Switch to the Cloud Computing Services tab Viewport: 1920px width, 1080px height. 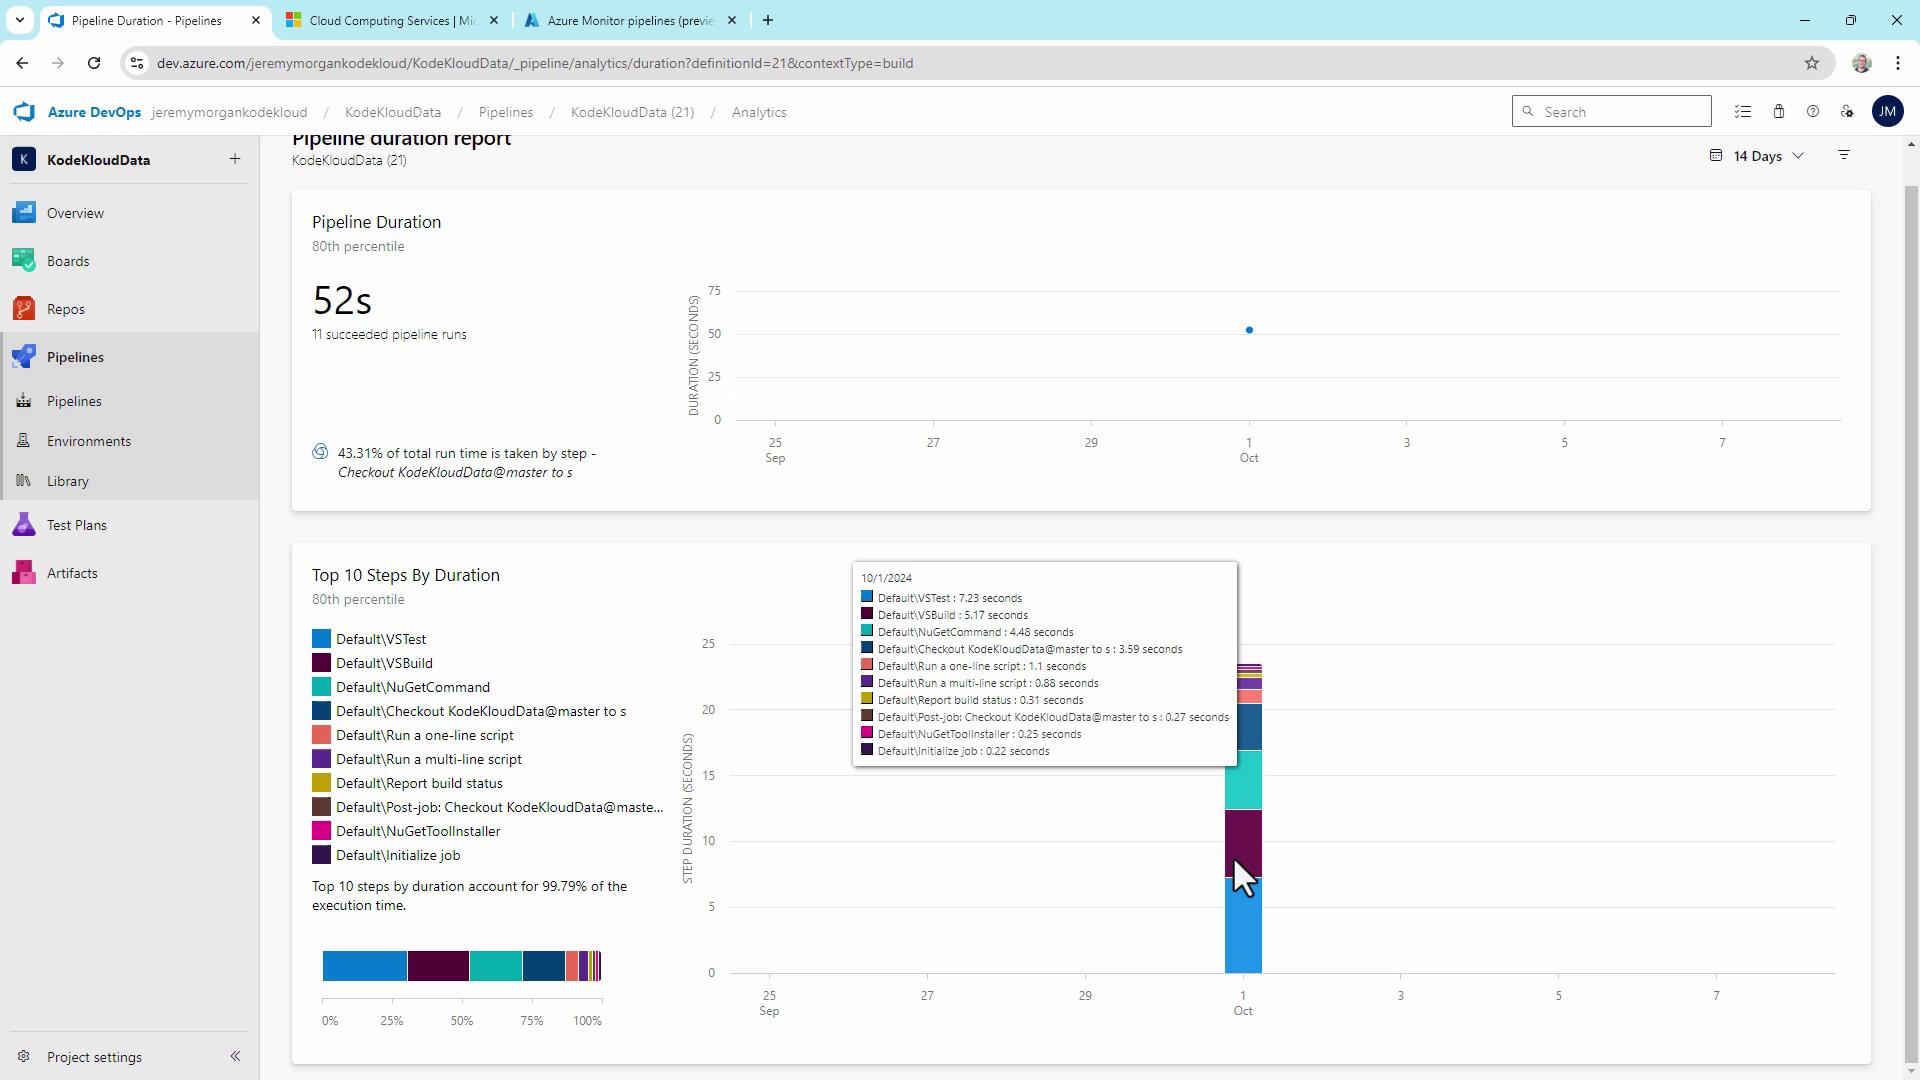tap(392, 20)
